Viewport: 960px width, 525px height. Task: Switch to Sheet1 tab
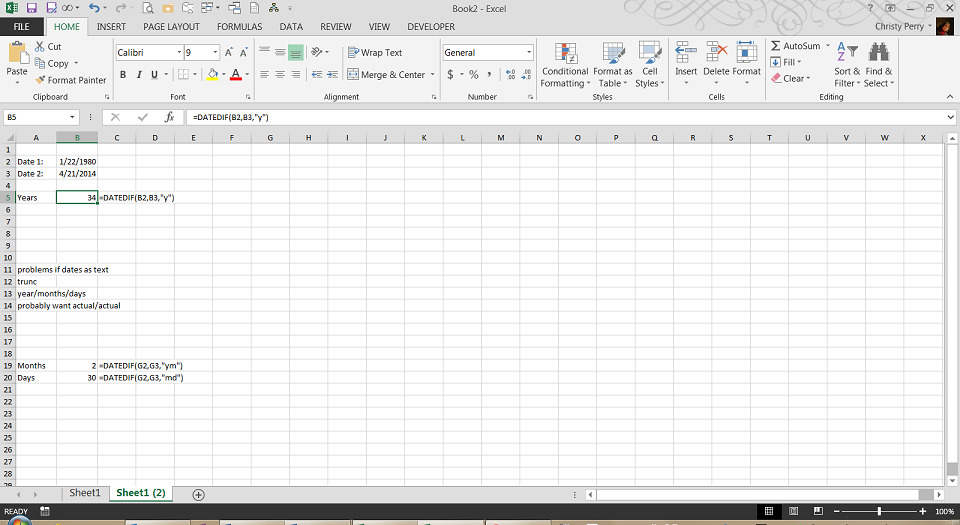pos(84,493)
